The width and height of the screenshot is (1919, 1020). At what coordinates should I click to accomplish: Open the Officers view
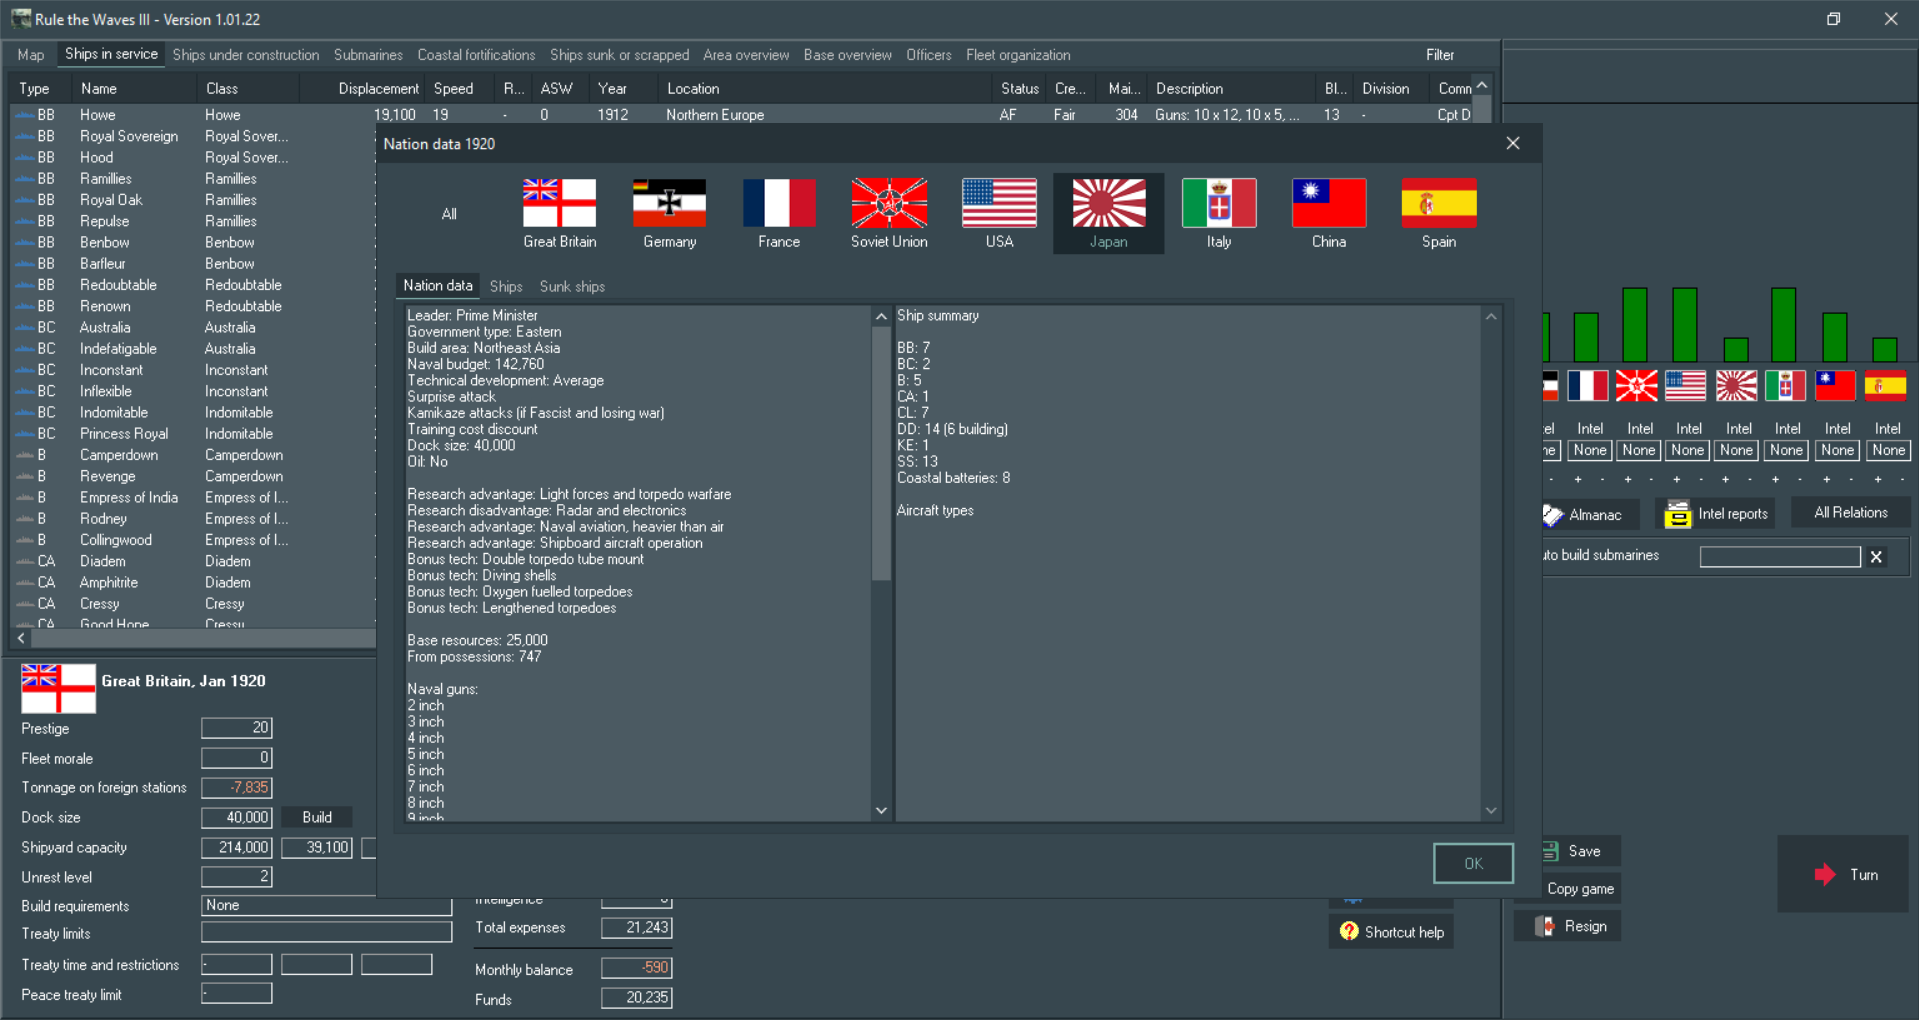tap(928, 55)
